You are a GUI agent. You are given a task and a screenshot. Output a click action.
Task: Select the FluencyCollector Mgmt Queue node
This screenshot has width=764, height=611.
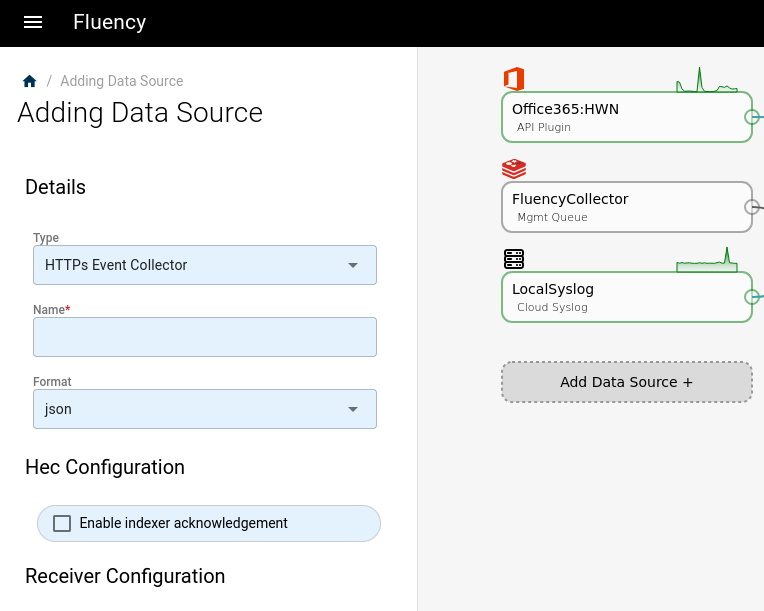[x=627, y=207]
